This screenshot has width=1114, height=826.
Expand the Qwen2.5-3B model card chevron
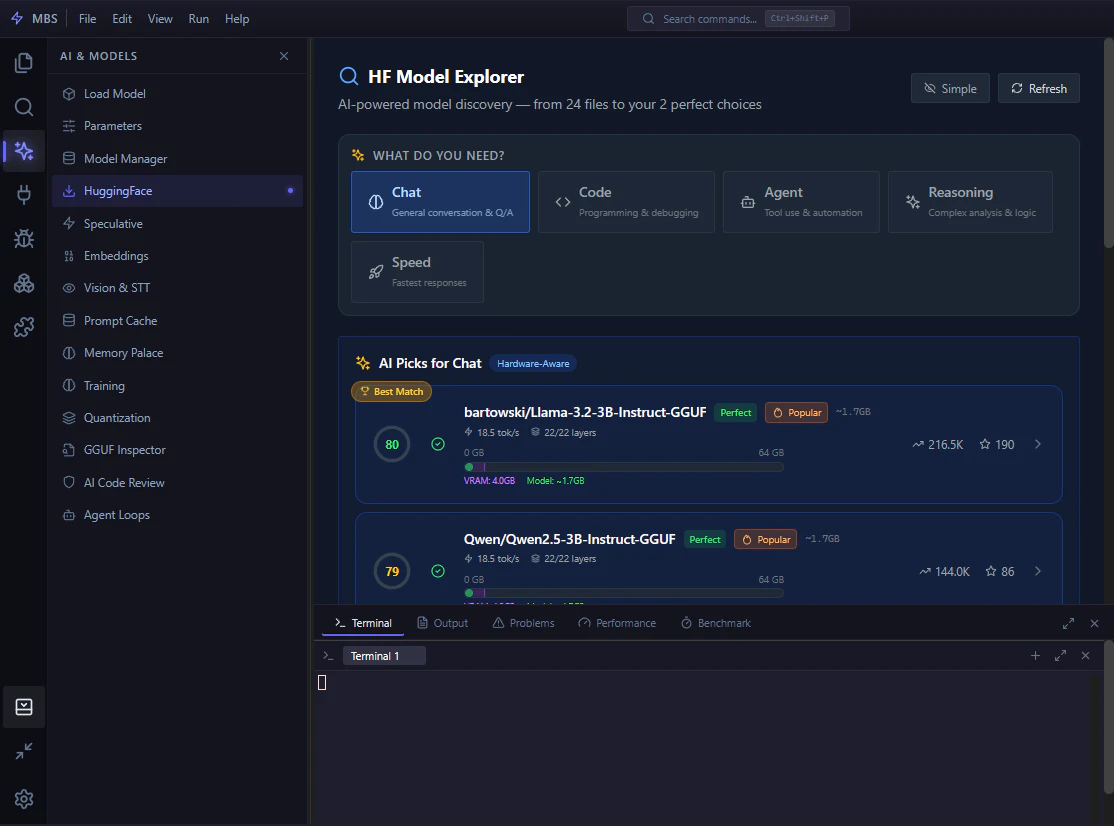(1037, 570)
